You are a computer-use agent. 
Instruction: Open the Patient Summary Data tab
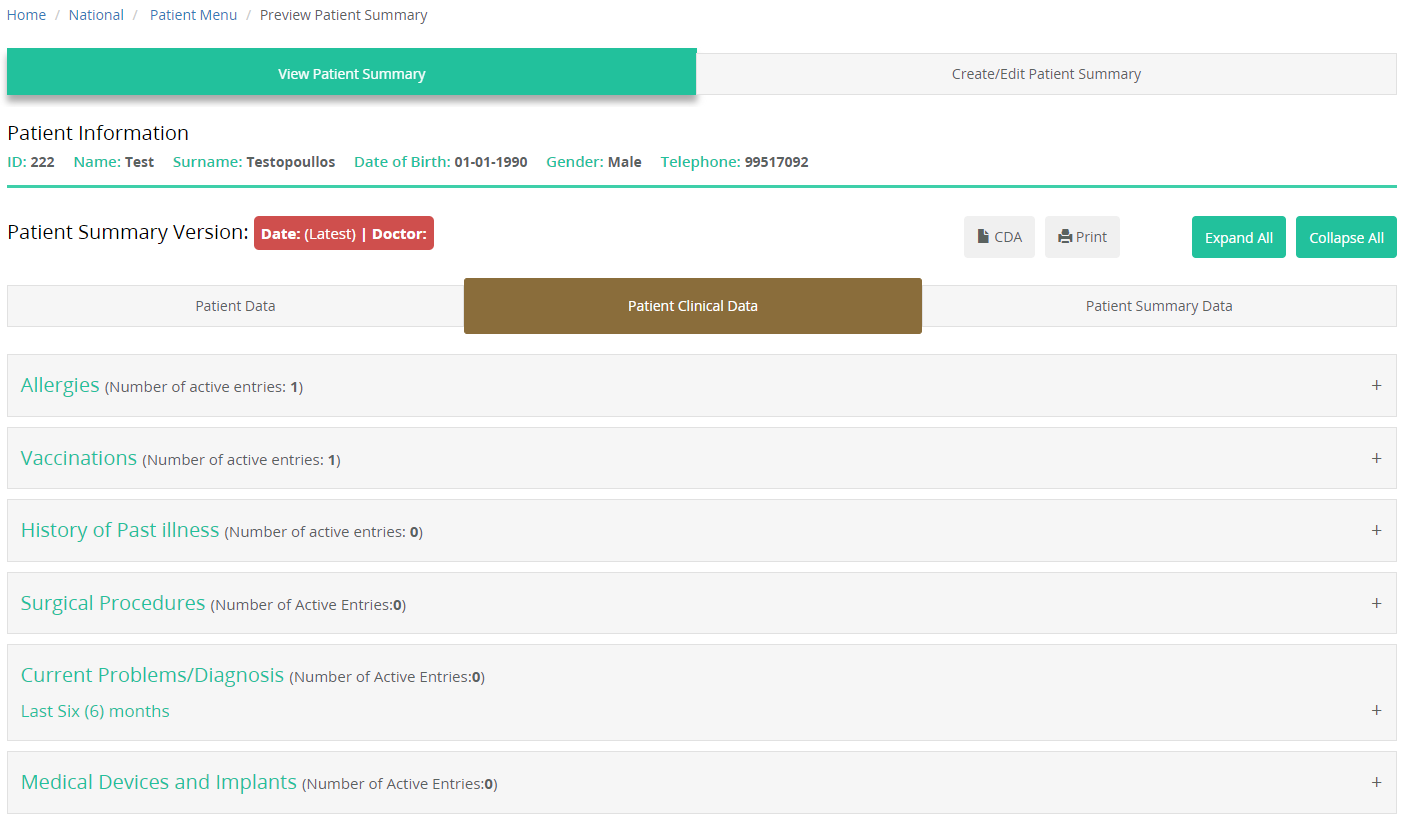tap(1158, 306)
